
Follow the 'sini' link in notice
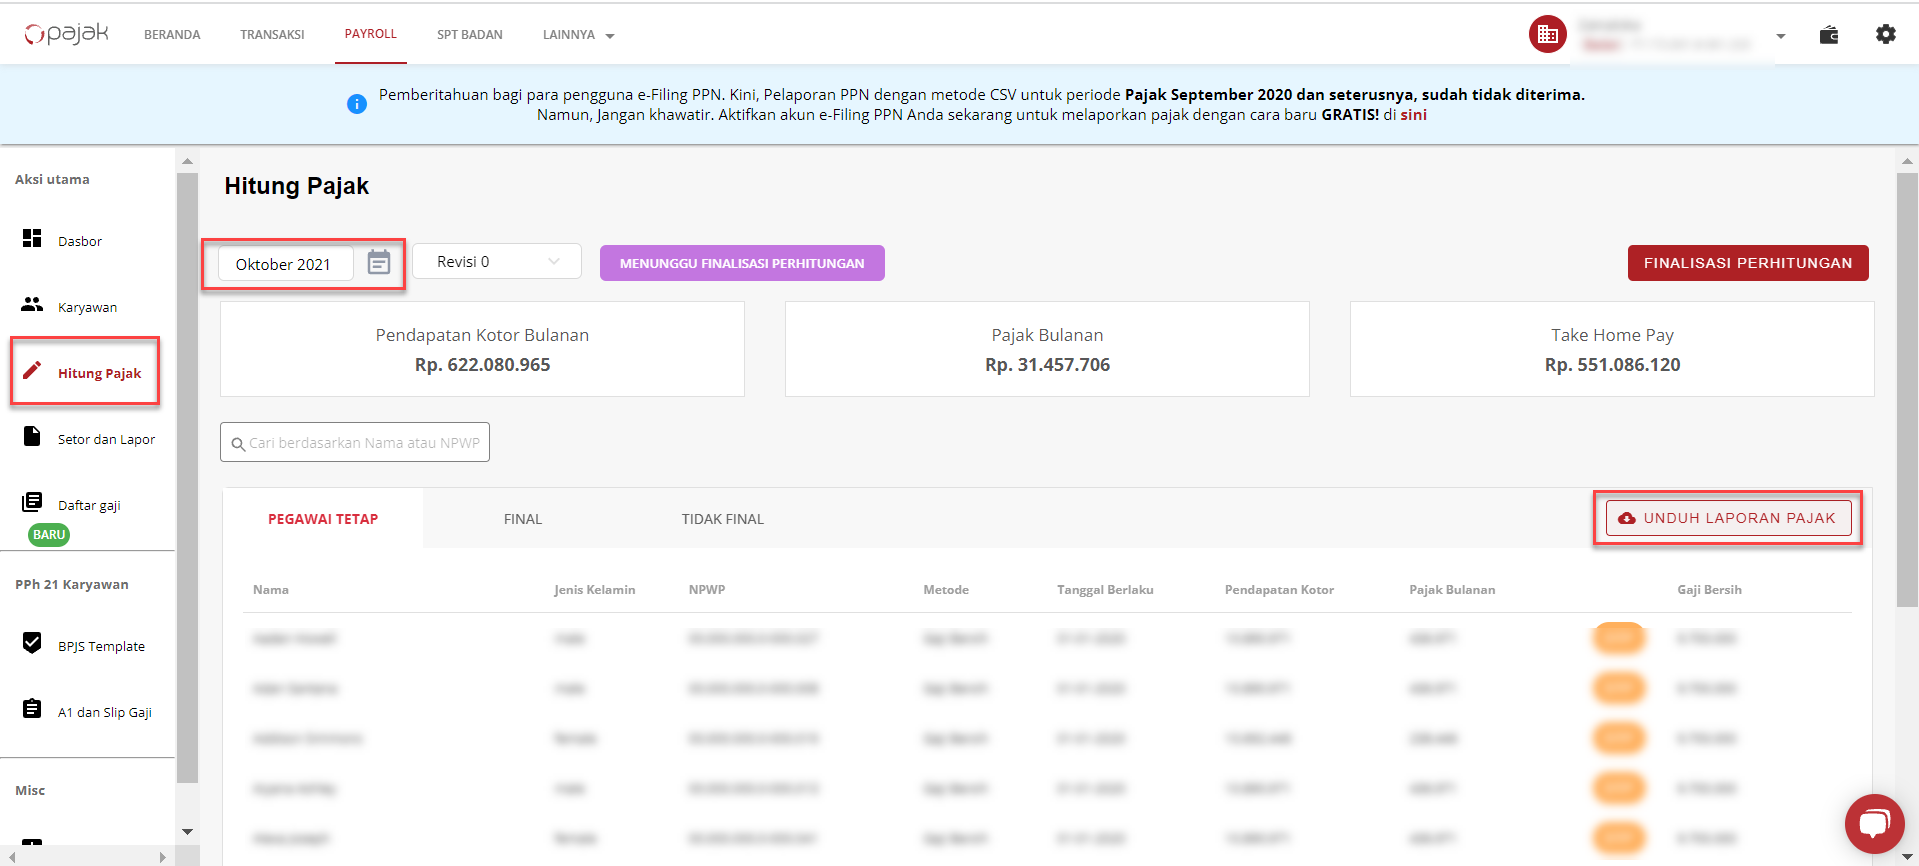(1413, 115)
